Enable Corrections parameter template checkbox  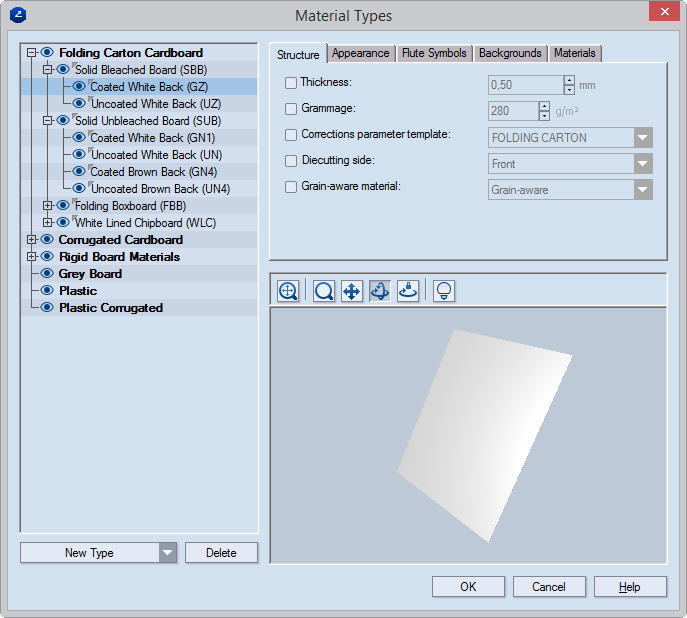click(291, 135)
